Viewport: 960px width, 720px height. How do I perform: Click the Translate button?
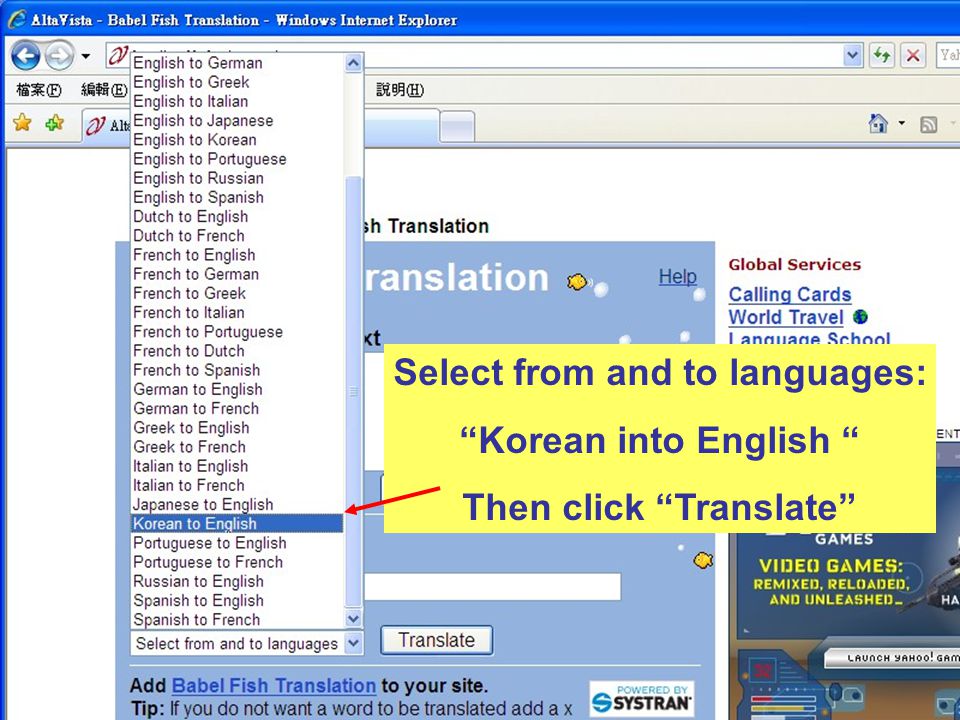tap(437, 640)
